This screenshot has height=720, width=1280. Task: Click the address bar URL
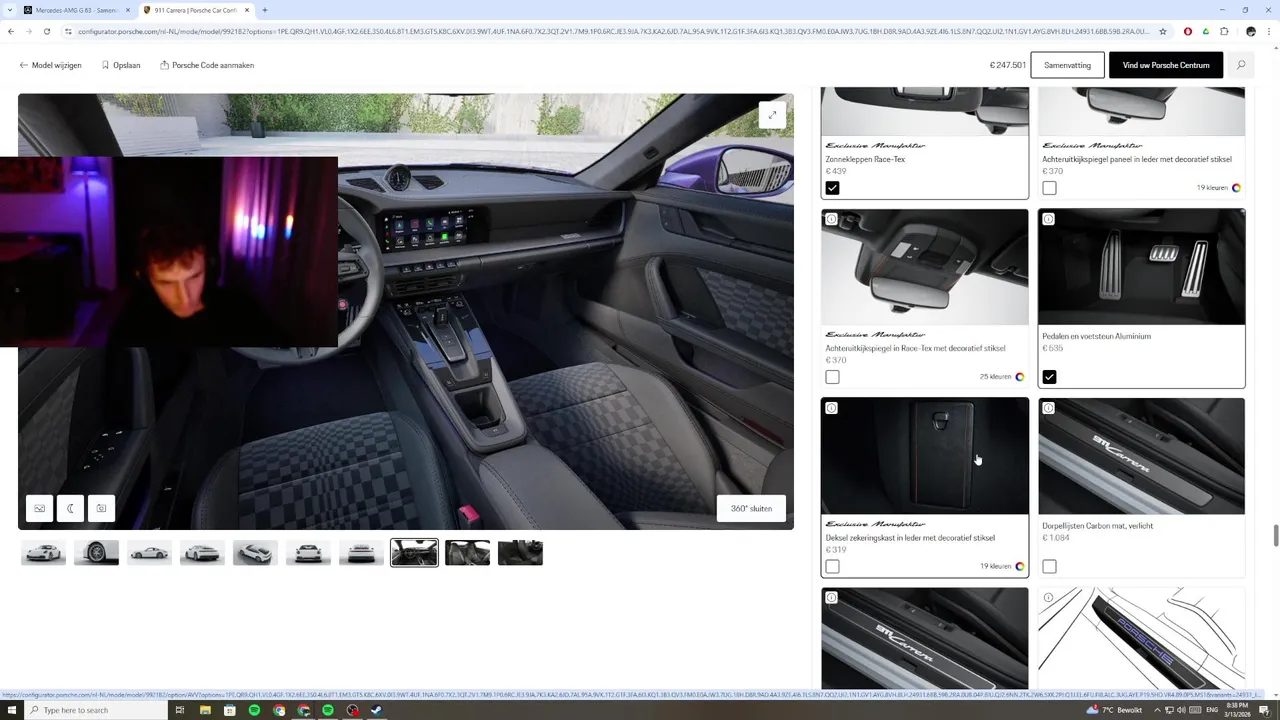tap(613, 31)
